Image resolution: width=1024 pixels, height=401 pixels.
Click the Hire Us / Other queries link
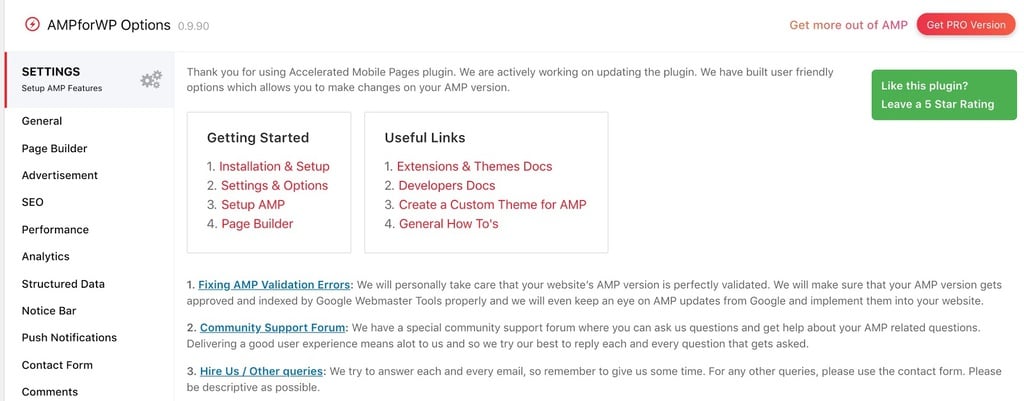point(261,371)
